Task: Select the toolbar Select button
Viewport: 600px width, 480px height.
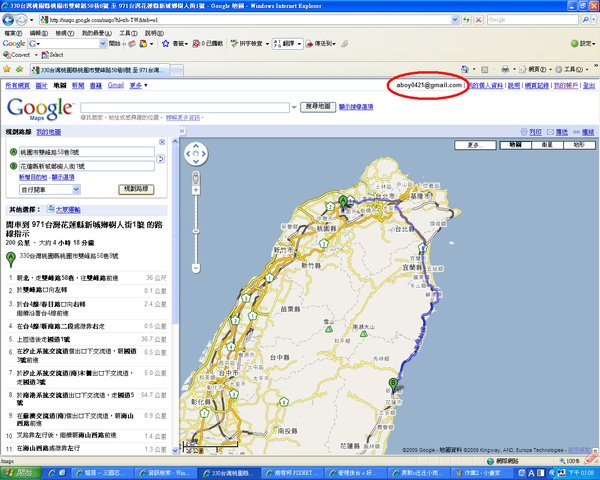Action: tap(52, 55)
